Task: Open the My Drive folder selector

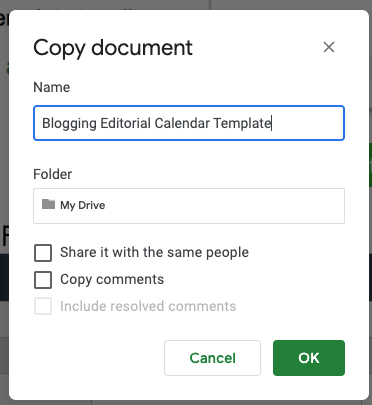Action: 189,206
